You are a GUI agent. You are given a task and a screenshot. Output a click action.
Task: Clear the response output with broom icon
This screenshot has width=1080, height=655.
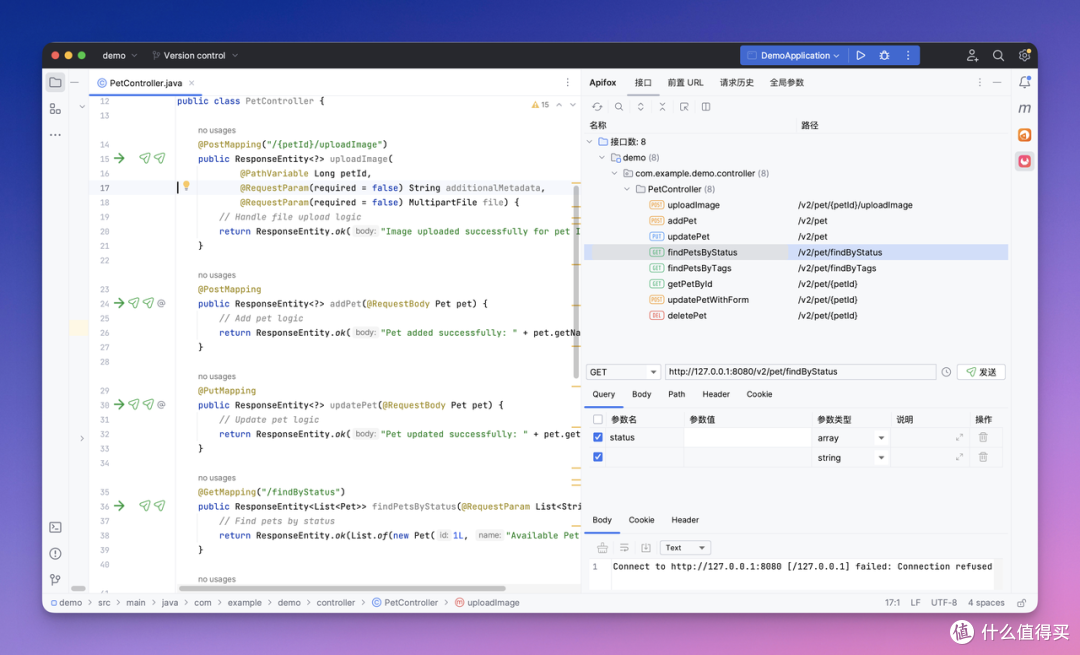point(602,548)
